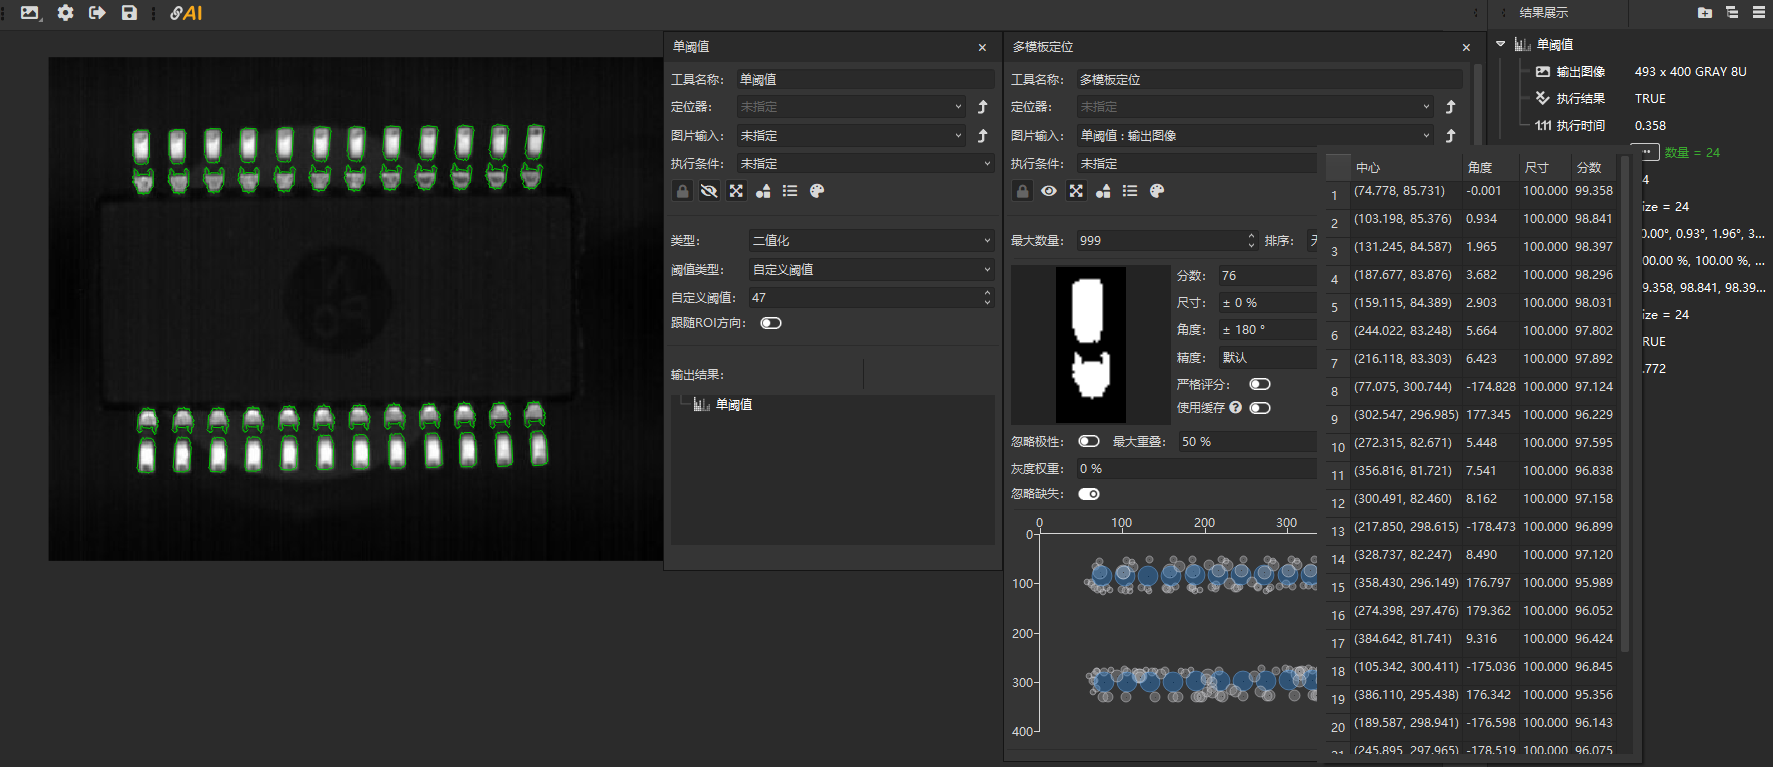Image resolution: width=1773 pixels, height=767 pixels.
Task: Click the 中心 column header
Action: 1368,167
